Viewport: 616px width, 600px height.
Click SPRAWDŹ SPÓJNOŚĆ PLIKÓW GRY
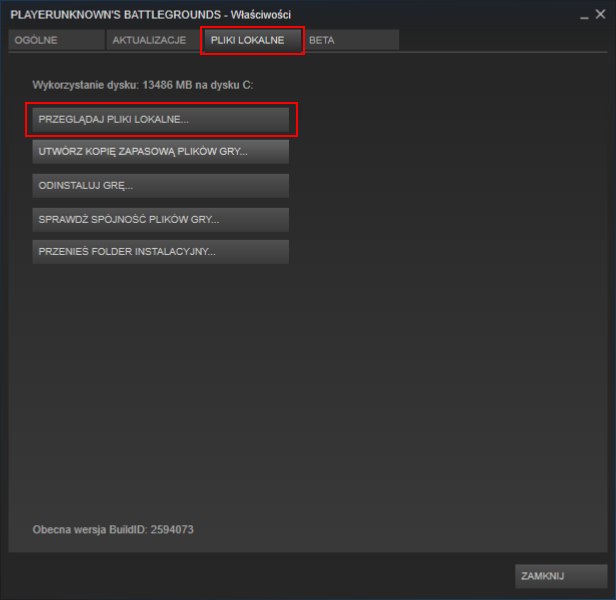pyautogui.click(x=161, y=219)
